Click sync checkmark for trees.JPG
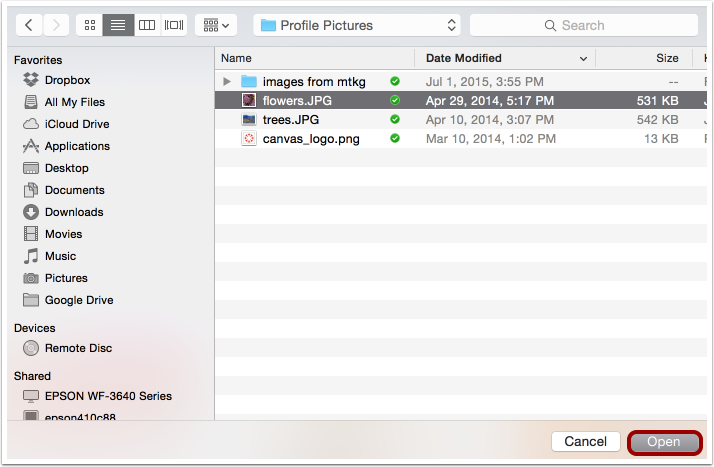The width and height of the screenshot is (714, 467). tap(395, 119)
